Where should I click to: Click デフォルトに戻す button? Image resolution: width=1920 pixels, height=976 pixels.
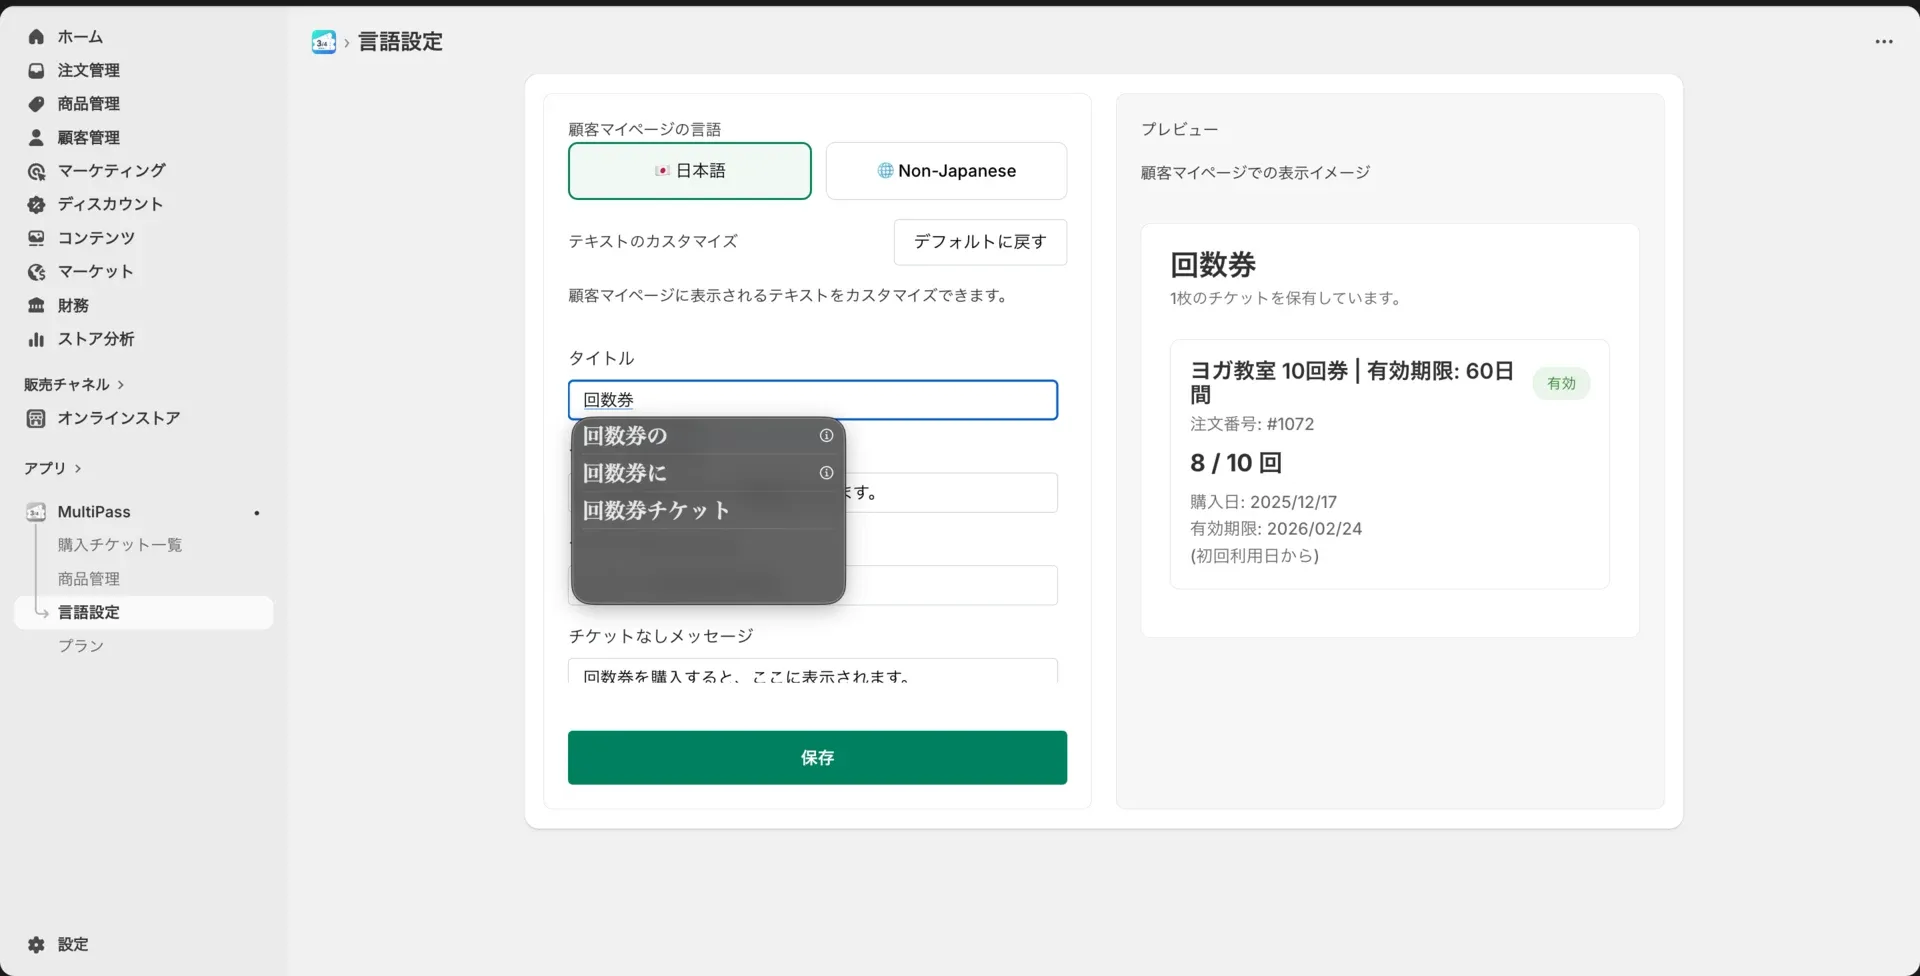click(x=980, y=242)
